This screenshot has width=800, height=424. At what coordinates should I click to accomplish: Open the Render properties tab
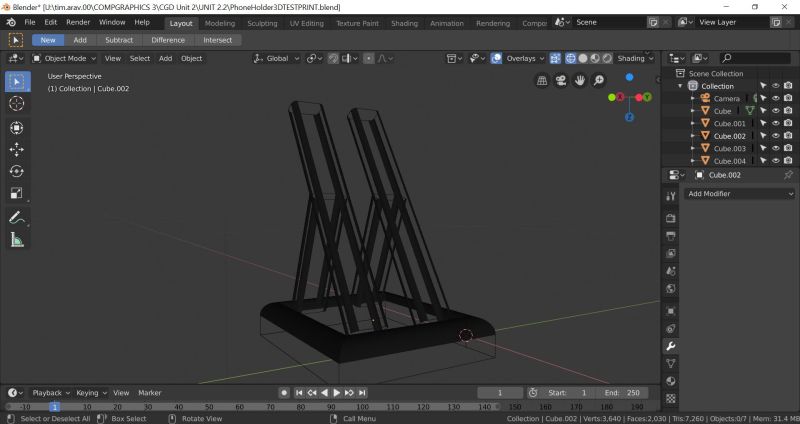(x=671, y=218)
